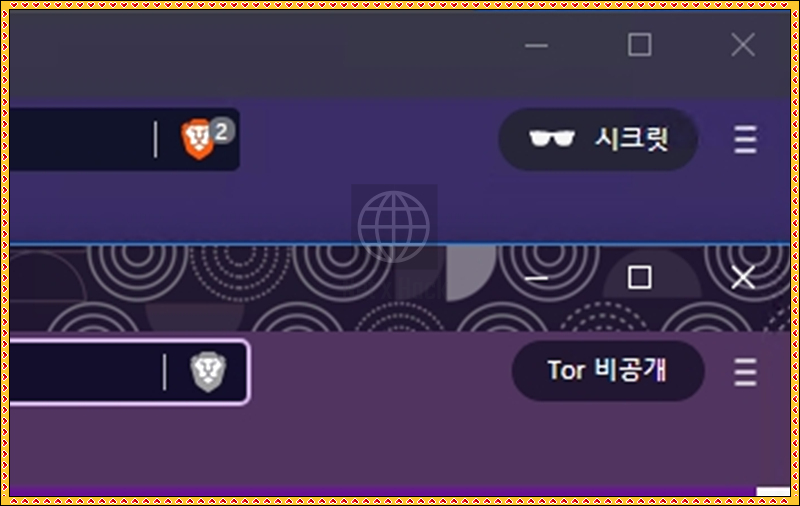The width and height of the screenshot is (800, 506).
Task: Open the orange Brave Shields lion icon
Action: 197,139
